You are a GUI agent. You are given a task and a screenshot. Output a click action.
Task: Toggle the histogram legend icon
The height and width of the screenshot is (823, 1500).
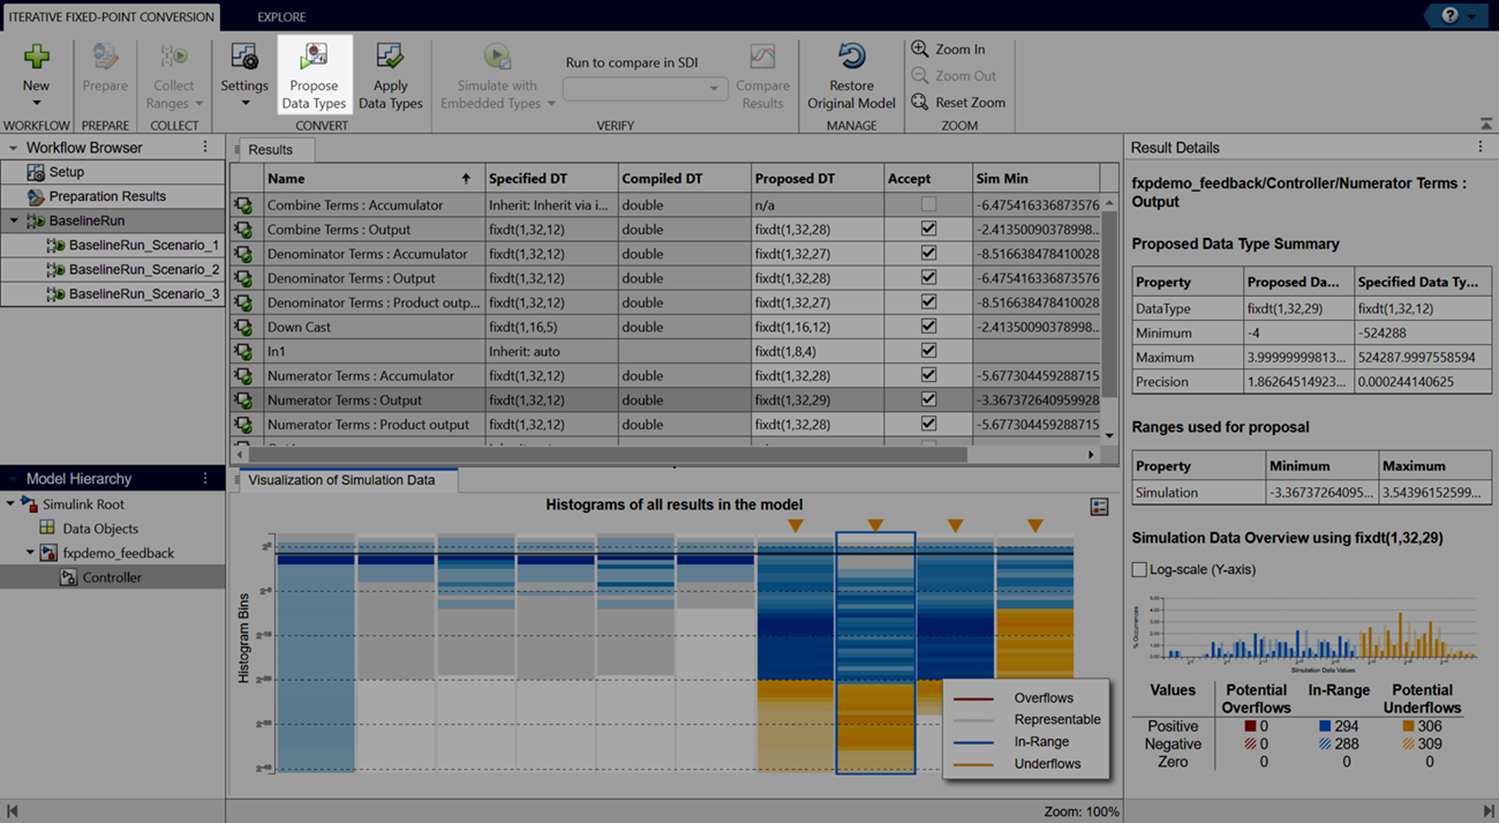pos(1099,507)
